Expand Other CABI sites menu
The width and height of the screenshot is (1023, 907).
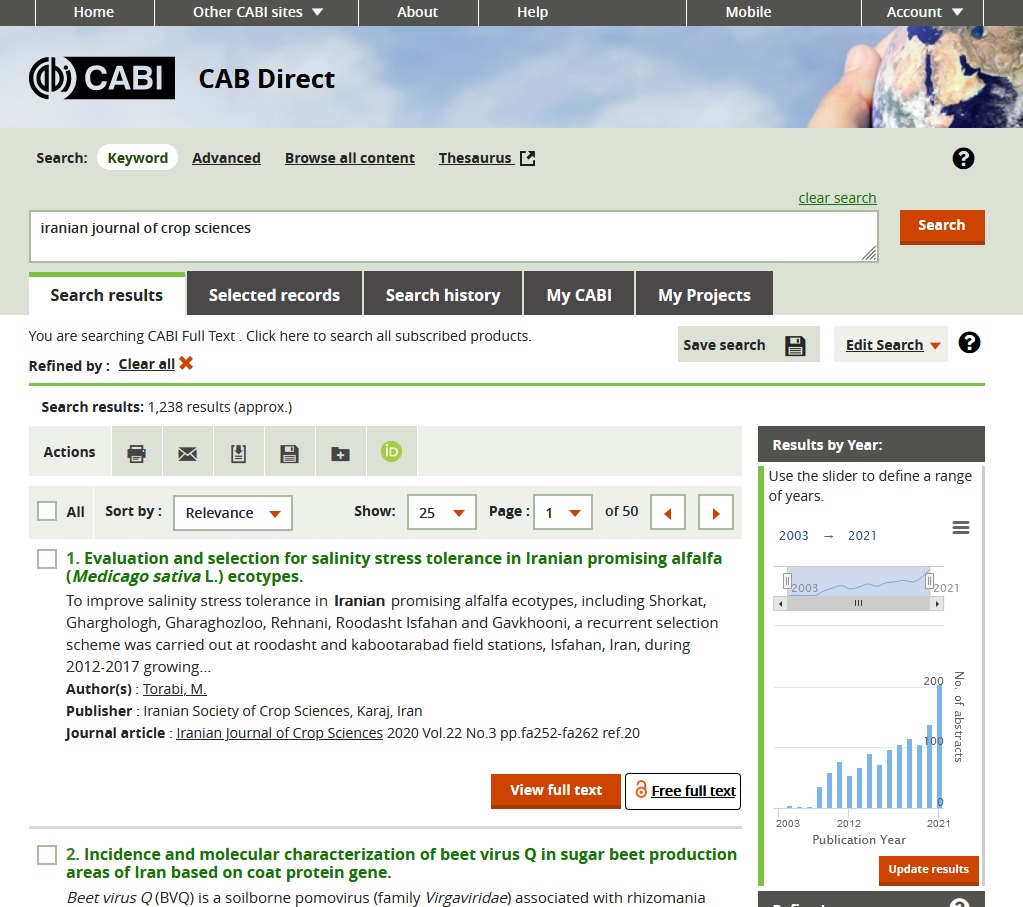click(256, 12)
